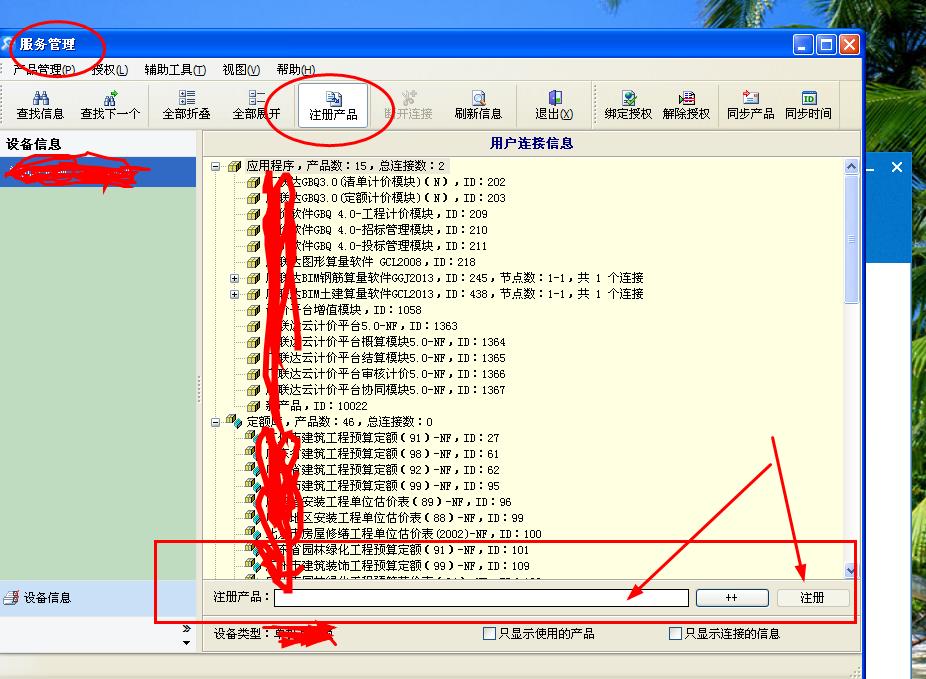This screenshot has height=679, width=926.
Task: Select row 云计价平台结算模块5.0-NF，ID：1365
Action: coord(386,358)
